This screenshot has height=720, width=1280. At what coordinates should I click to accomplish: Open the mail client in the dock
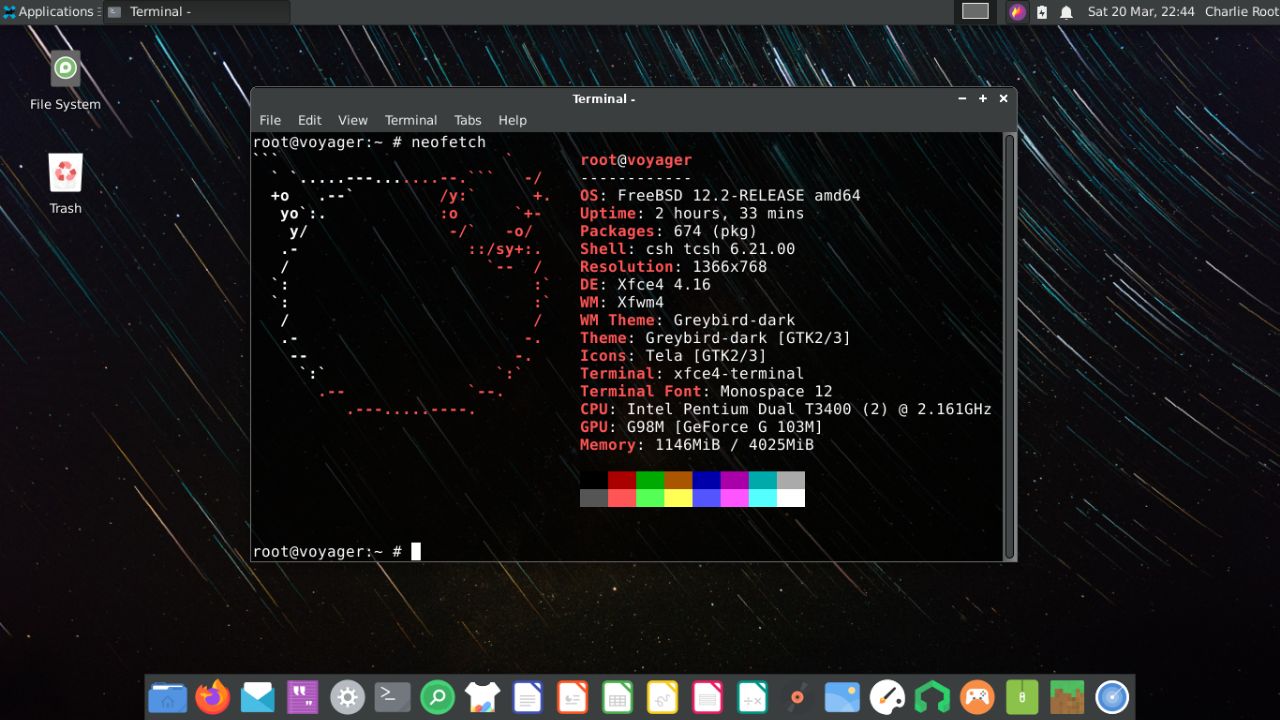click(x=258, y=697)
